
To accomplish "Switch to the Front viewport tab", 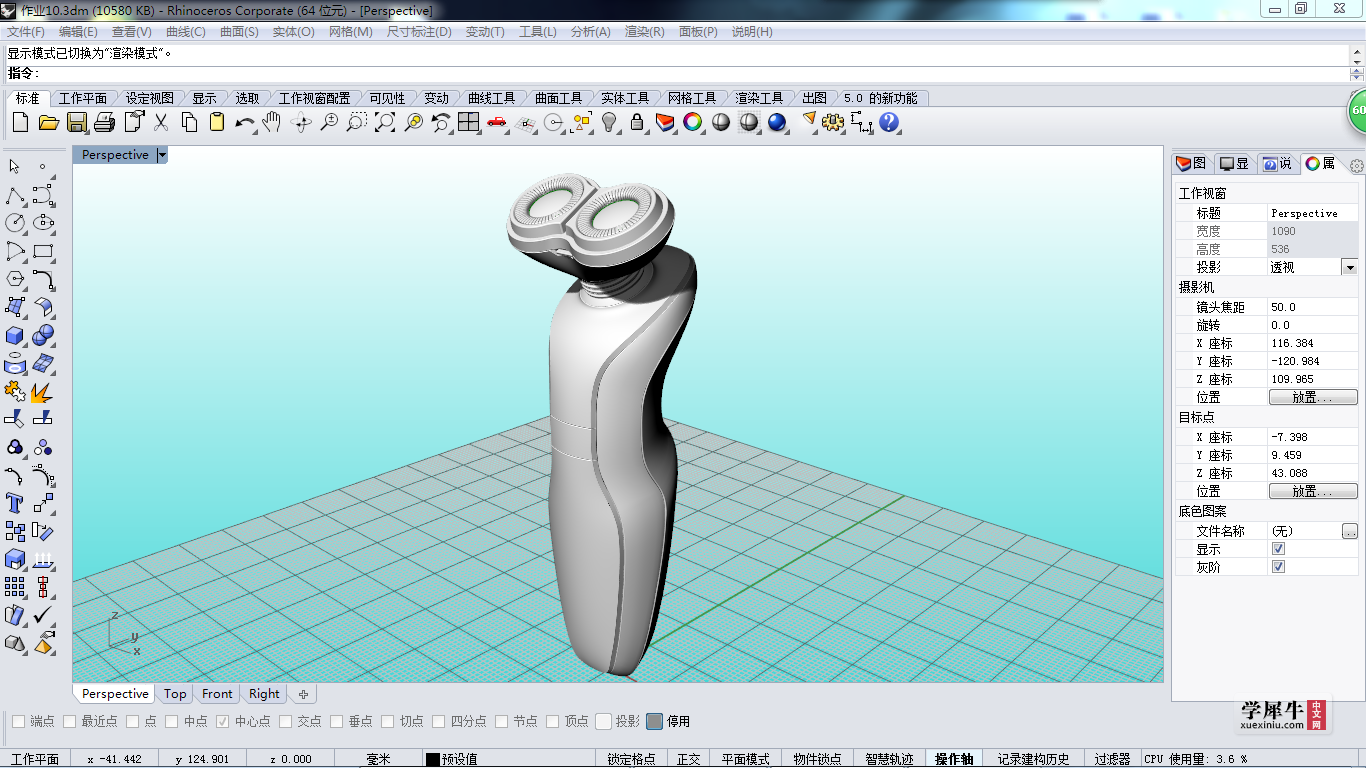I will point(217,694).
